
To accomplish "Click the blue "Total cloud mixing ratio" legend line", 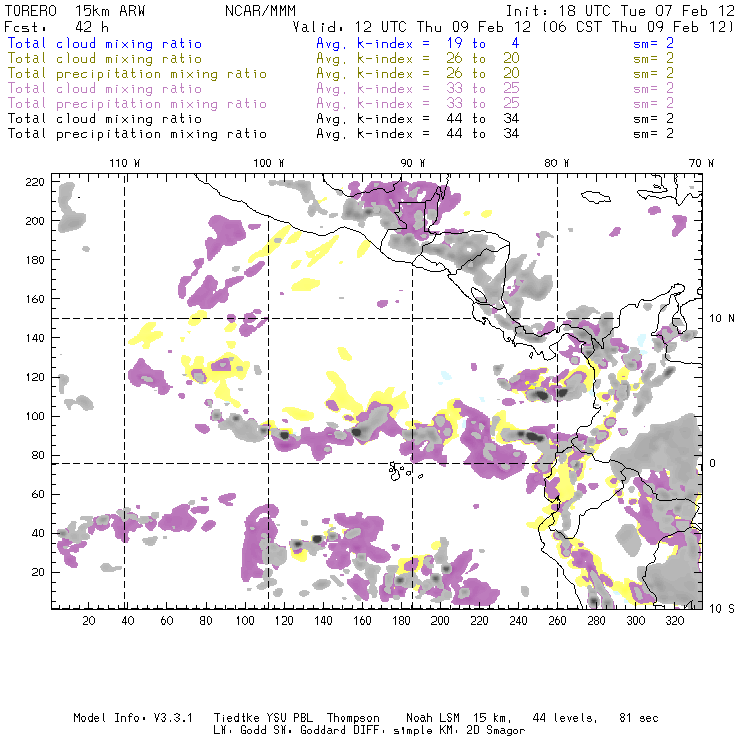I will pyautogui.click(x=105, y=43).
